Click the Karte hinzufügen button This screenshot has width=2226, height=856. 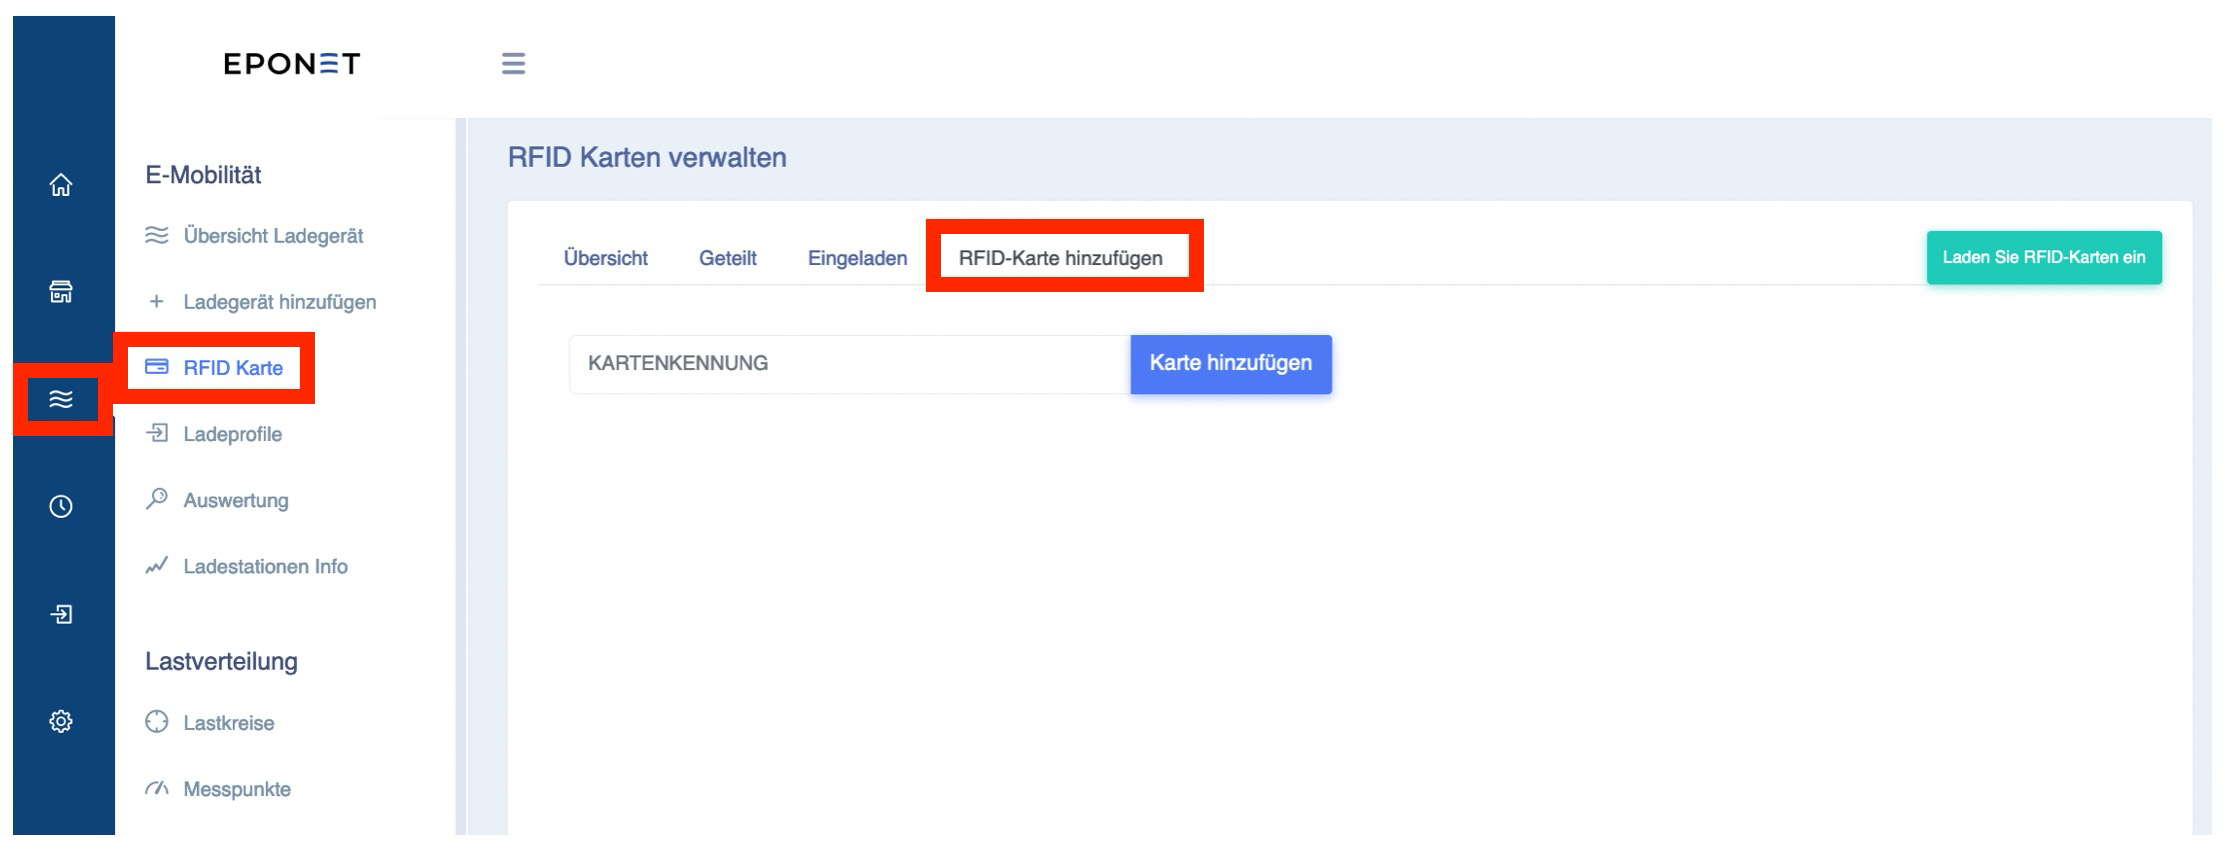(x=1231, y=364)
